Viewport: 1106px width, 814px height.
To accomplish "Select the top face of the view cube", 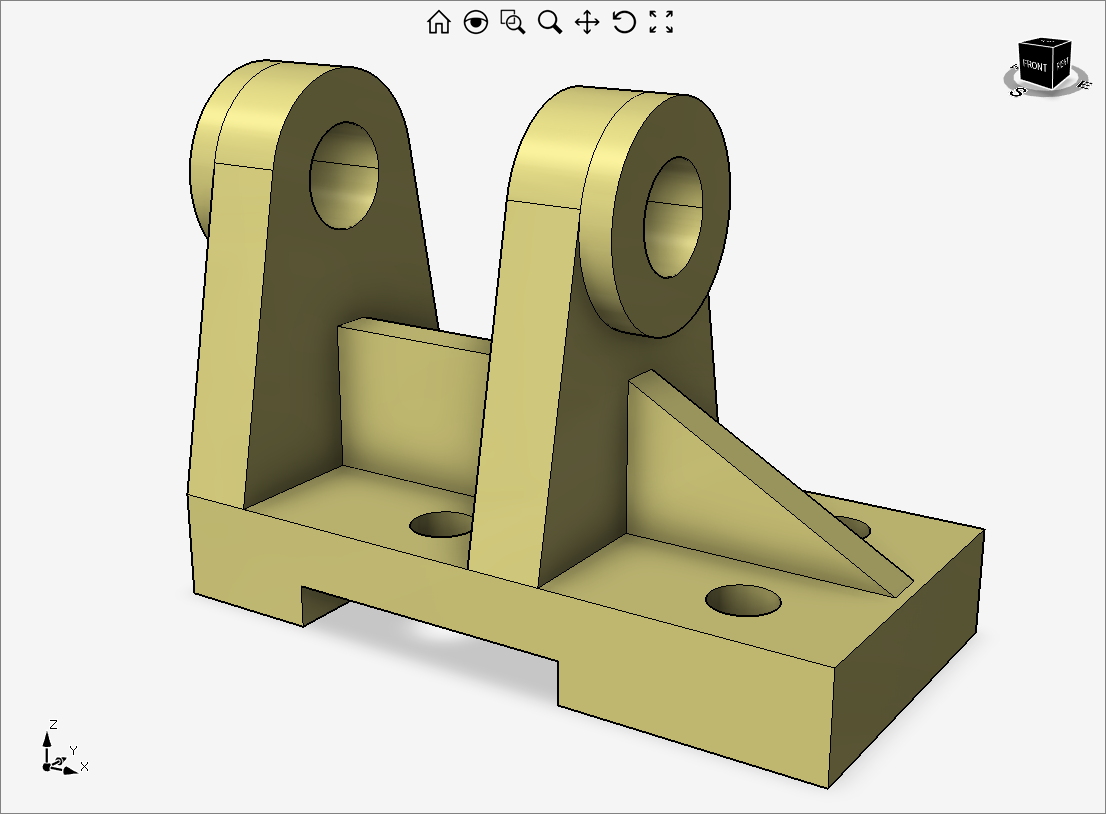I will 1046,43.
